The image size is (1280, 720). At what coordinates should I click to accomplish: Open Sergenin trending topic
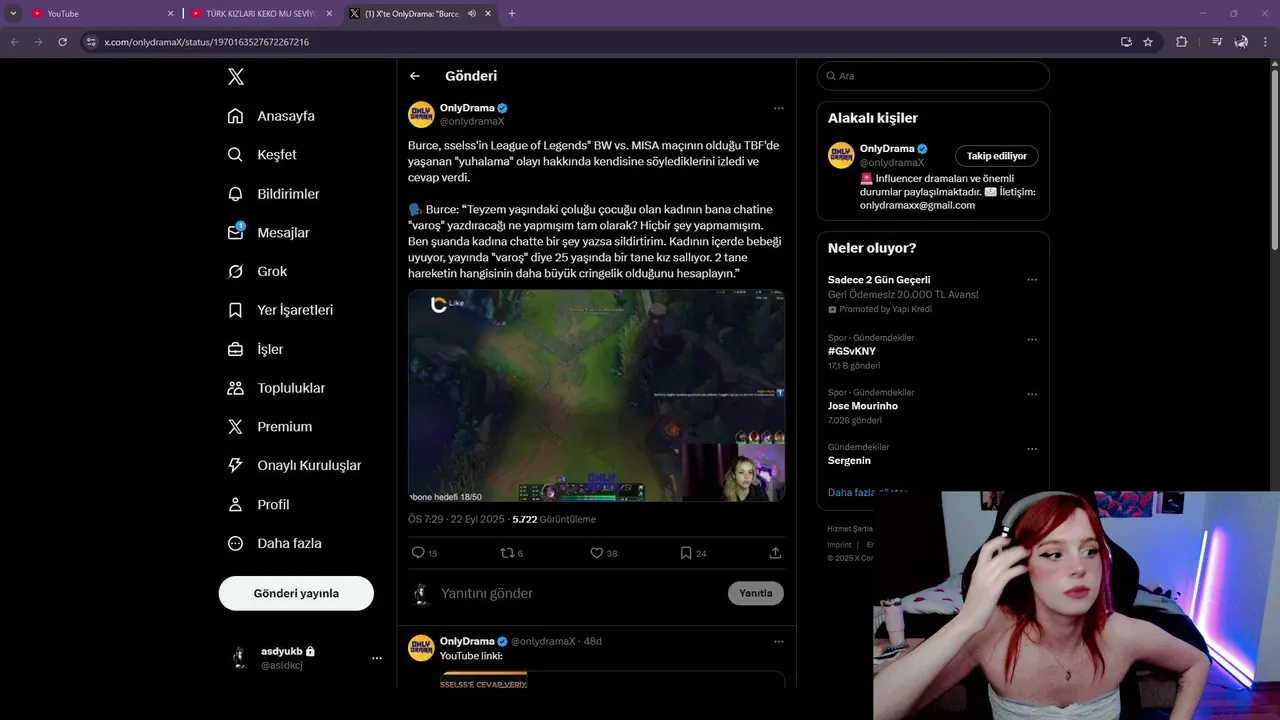tap(849, 461)
